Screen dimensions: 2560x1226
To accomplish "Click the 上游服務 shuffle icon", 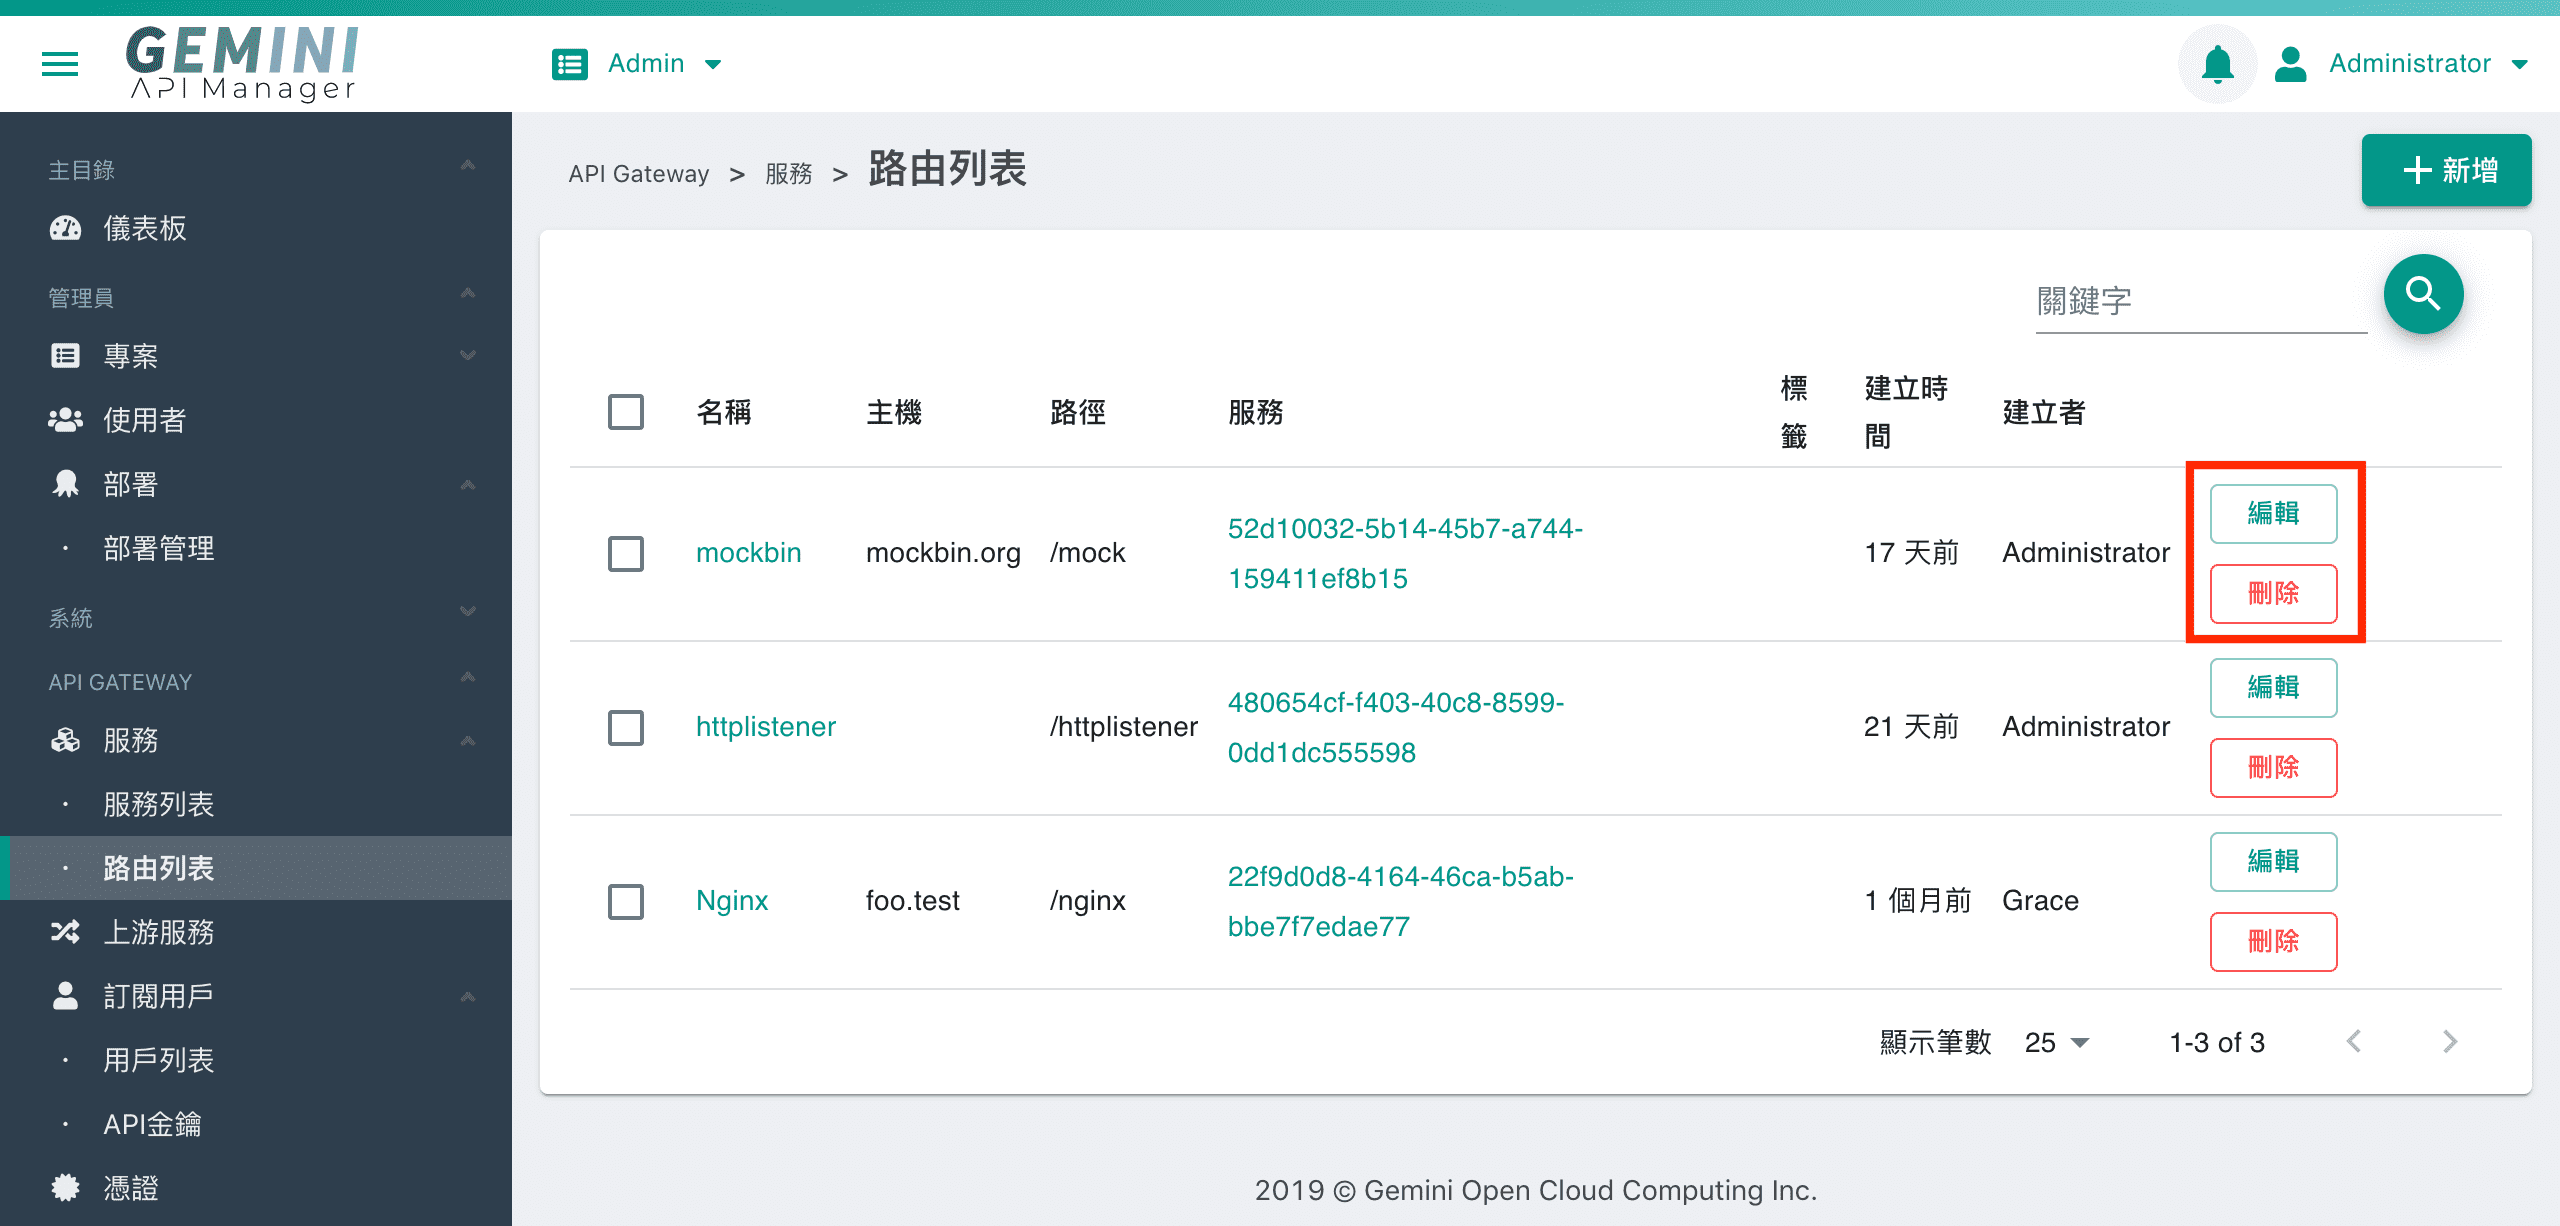I will 66,932.
